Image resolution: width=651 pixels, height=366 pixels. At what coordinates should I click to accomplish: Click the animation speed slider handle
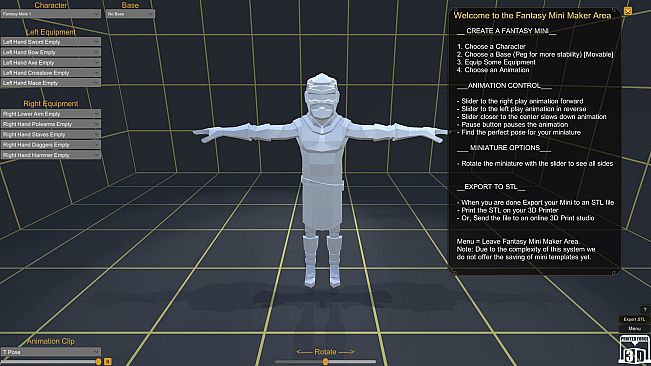click(98, 361)
